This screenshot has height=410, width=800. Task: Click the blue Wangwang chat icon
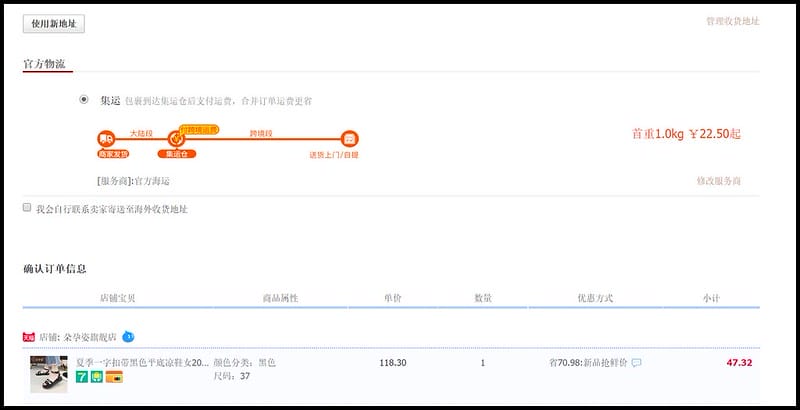tap(128, 337)
